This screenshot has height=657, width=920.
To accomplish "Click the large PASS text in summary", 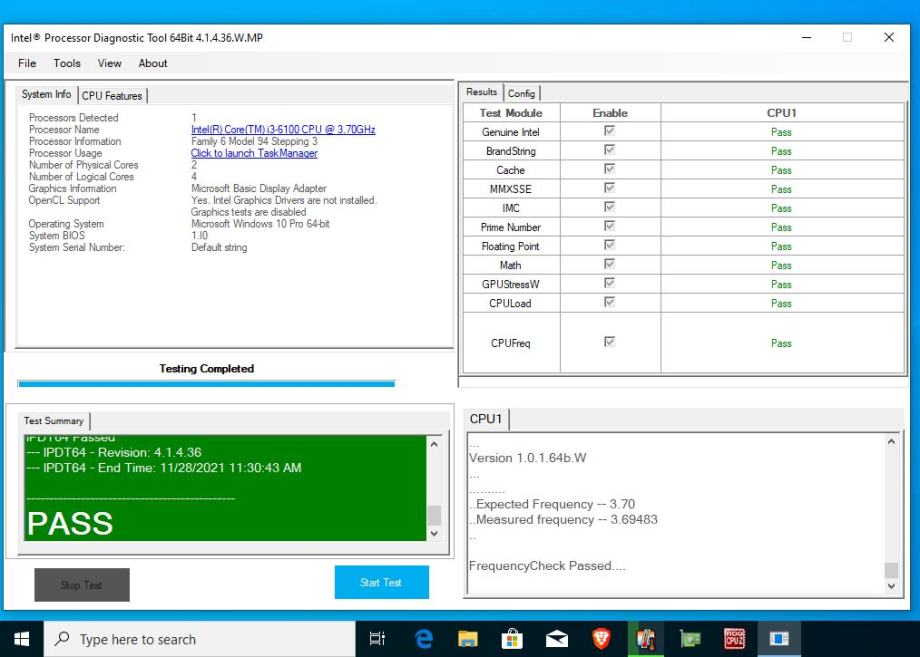I will click(x=70, y=523).
